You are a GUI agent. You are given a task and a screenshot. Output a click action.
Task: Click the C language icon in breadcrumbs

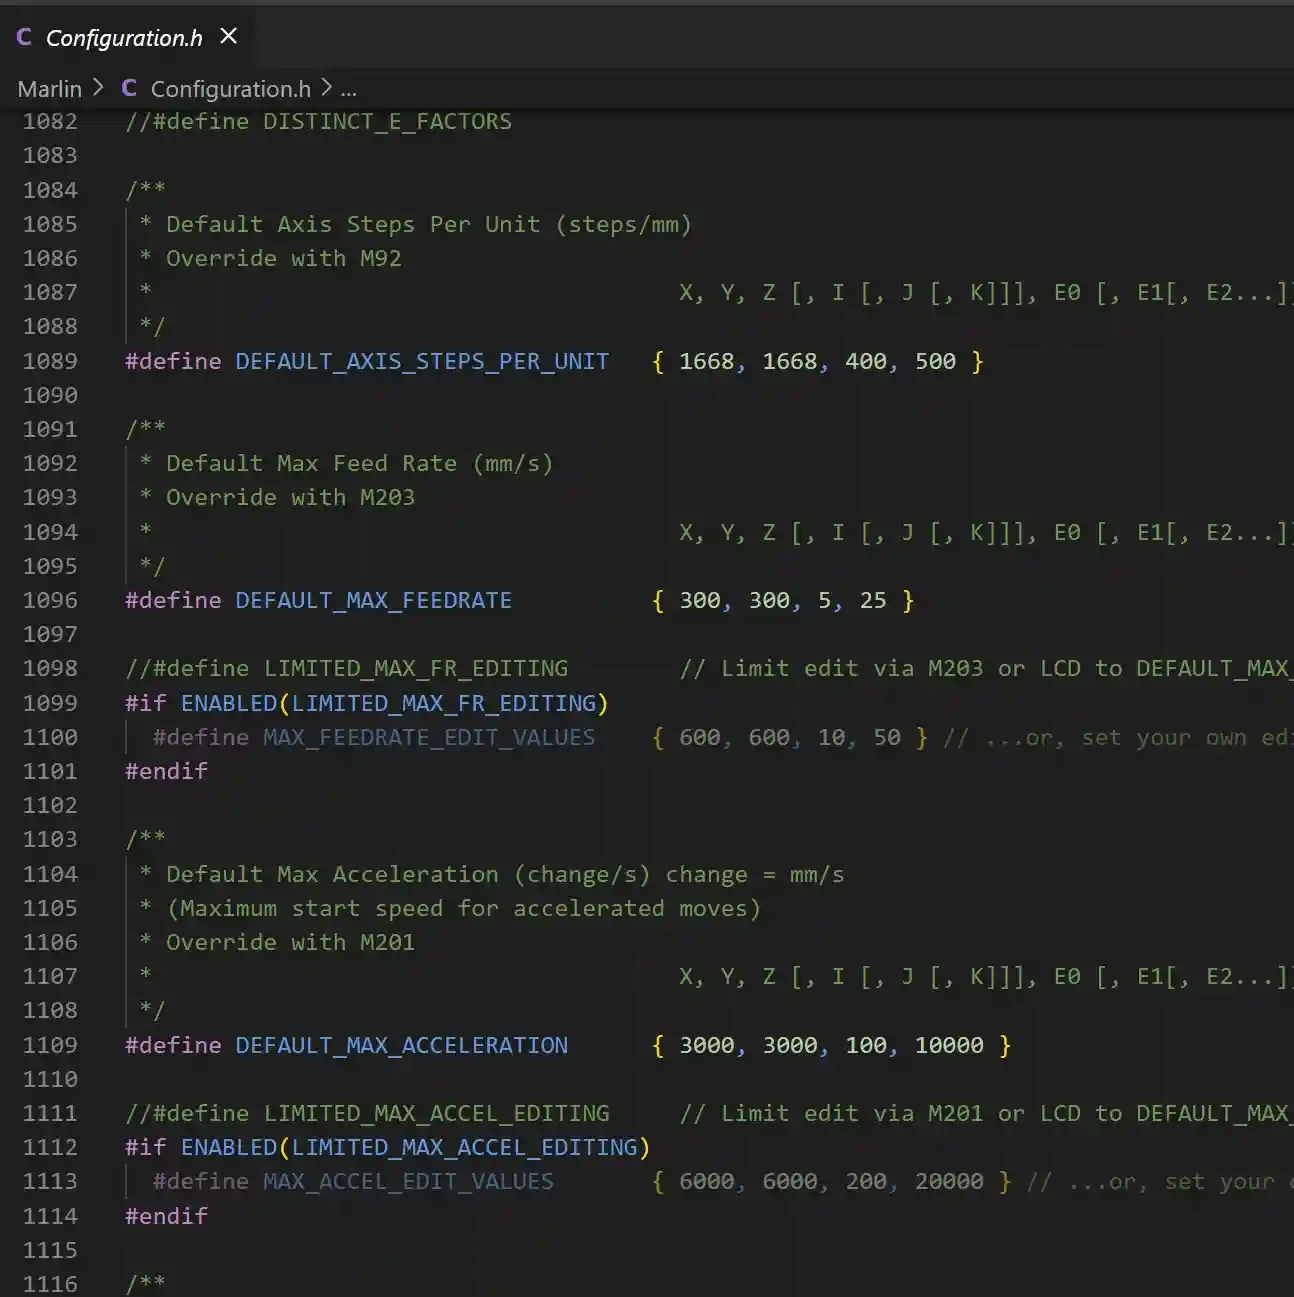pos(129,89)
